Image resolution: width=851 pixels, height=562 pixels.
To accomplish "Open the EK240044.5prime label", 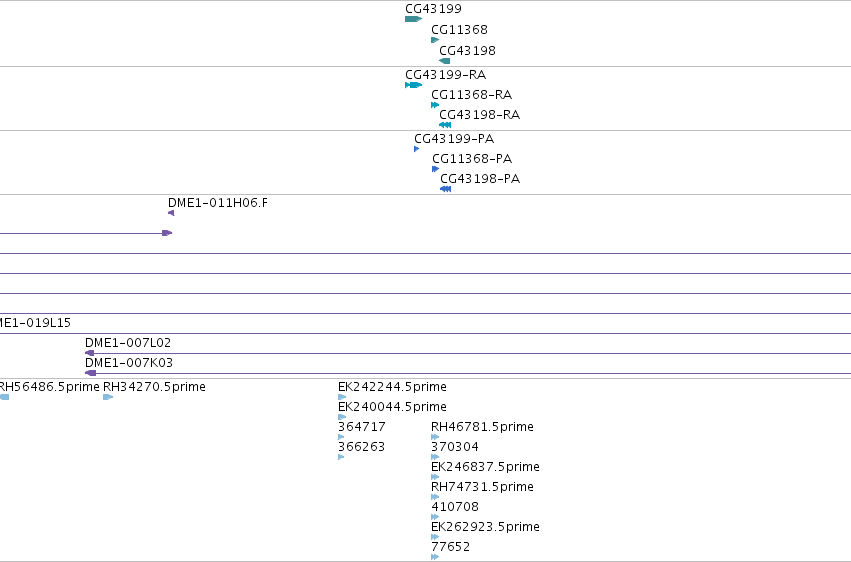I will (392, 407).
